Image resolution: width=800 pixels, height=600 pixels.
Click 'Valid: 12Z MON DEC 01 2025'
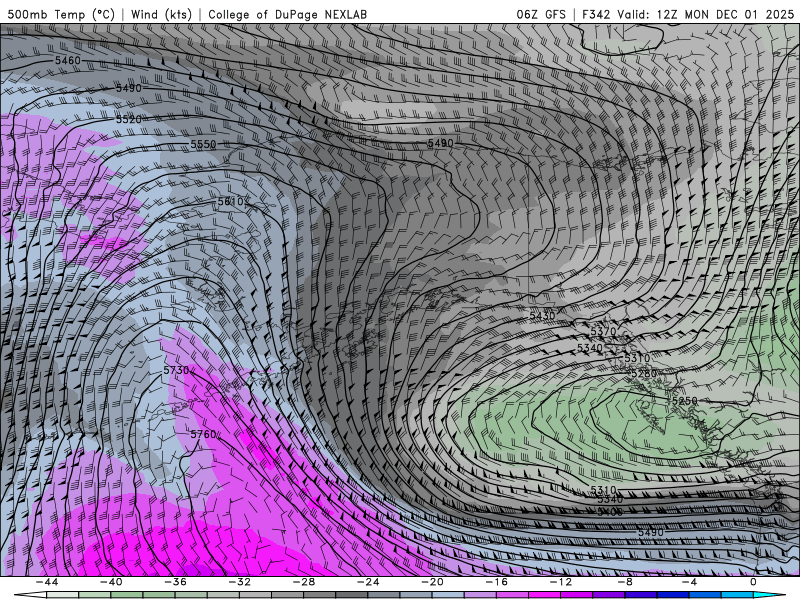point(705,14)
